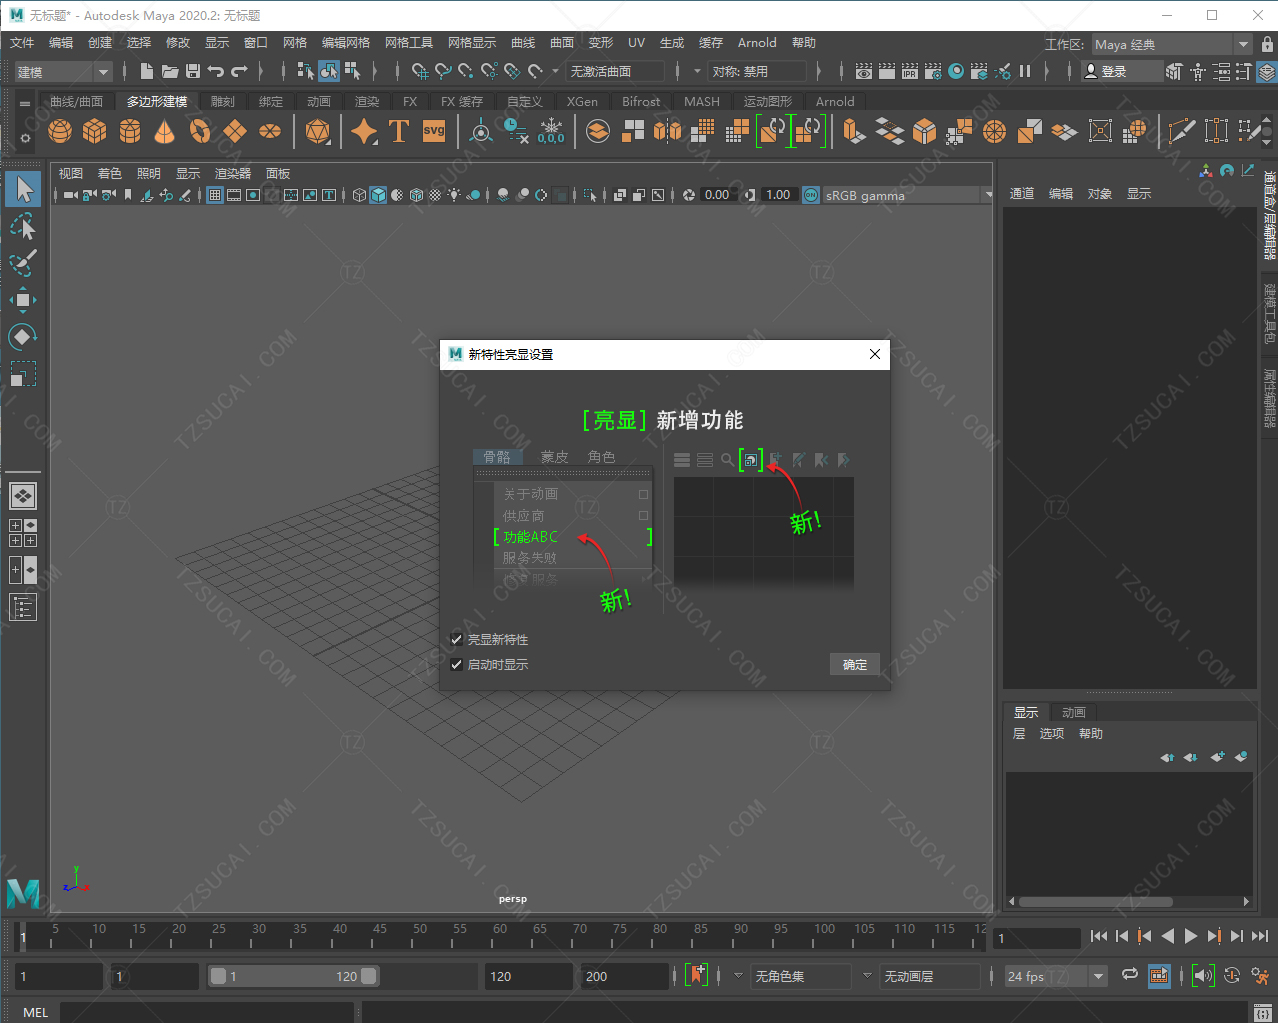Click the snap to grid magnet icon

(420, 71)
